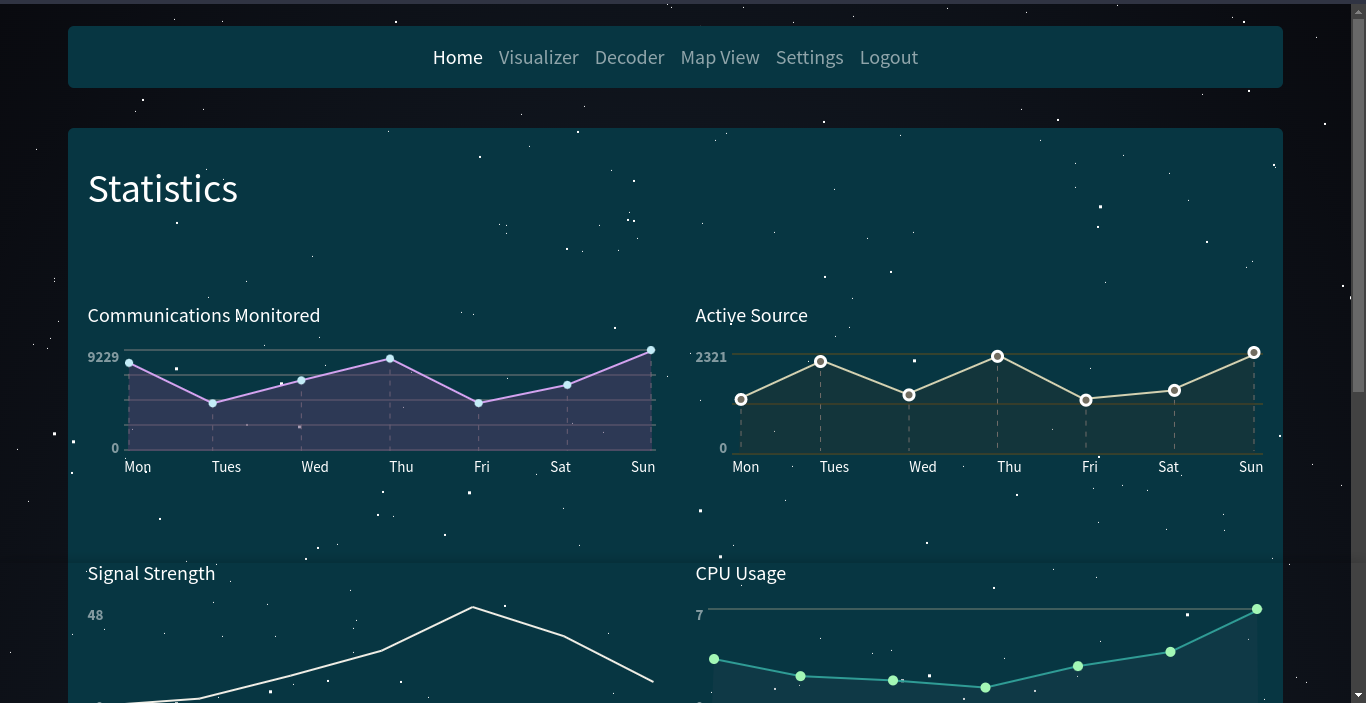1366x703 pixels.
Task: Select Sunday peak in Communications Monitored chart
Action: point(651,350)
